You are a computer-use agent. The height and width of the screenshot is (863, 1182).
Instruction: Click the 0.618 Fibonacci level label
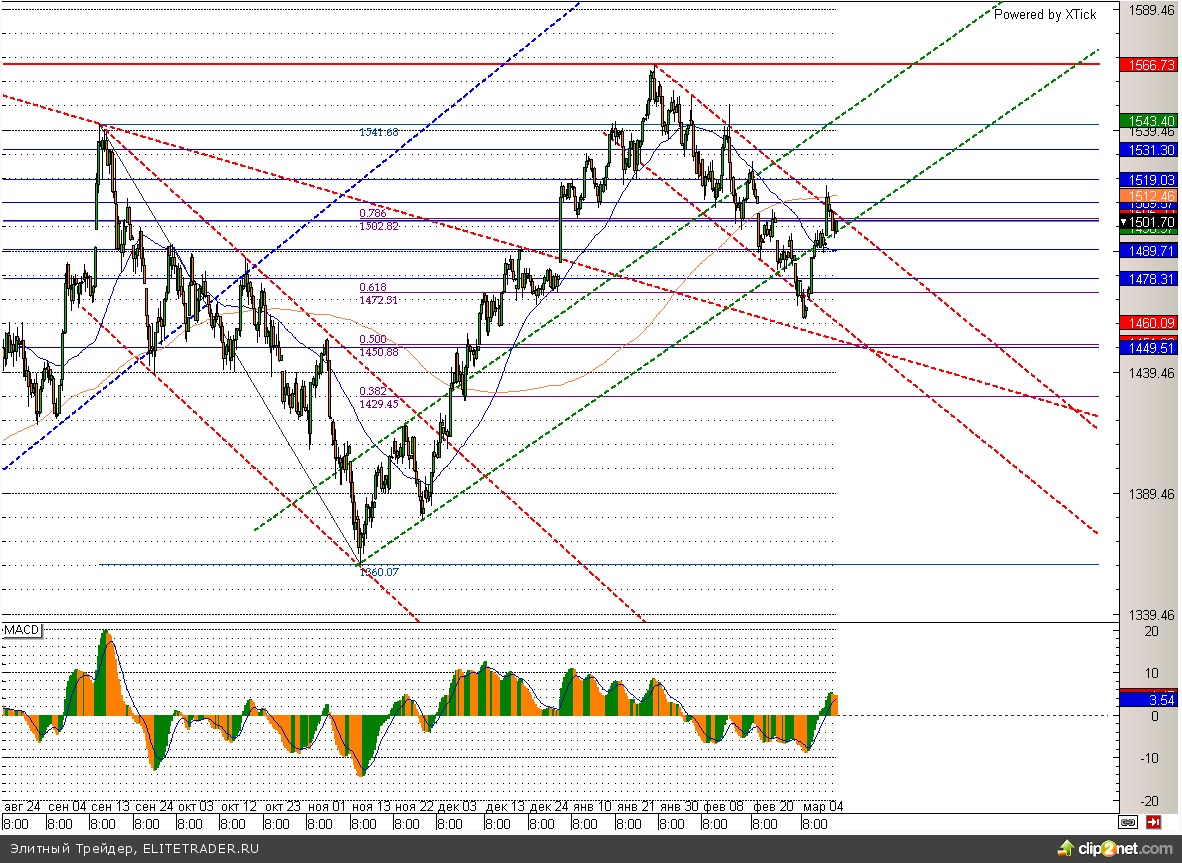tap(373, 288)
